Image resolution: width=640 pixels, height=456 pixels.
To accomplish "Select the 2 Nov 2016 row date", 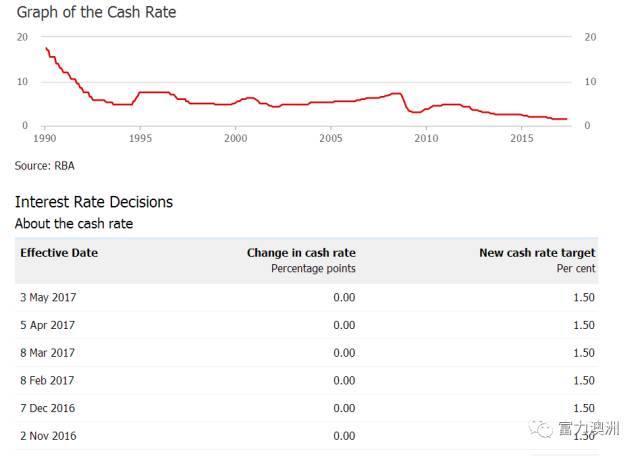I will [47, 435].
